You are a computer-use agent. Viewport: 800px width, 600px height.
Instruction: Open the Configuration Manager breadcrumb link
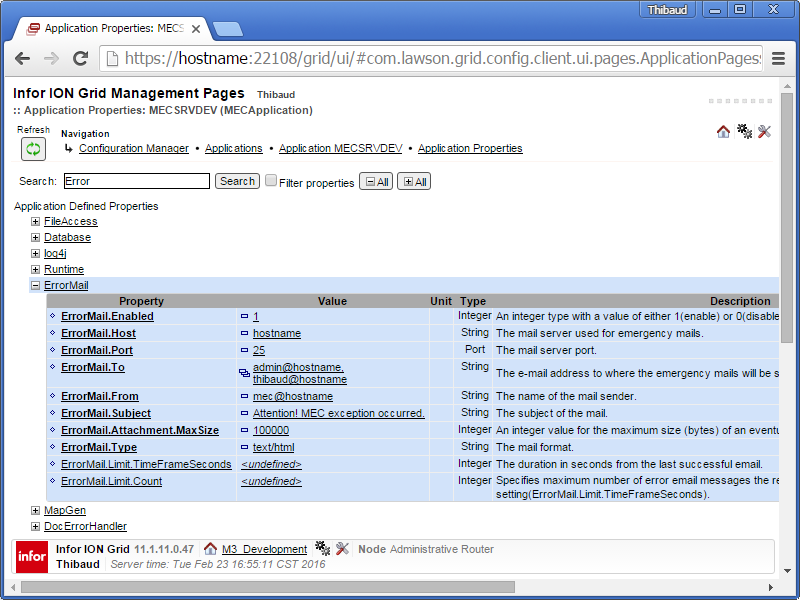(x=134, y=148)
